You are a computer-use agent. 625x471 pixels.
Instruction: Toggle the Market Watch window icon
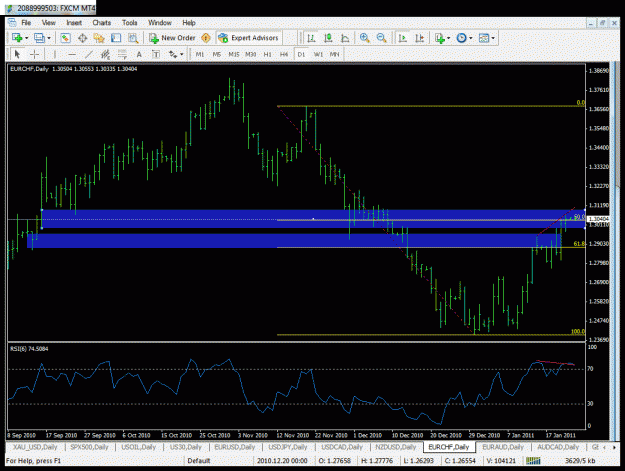[x=65, y=38]
